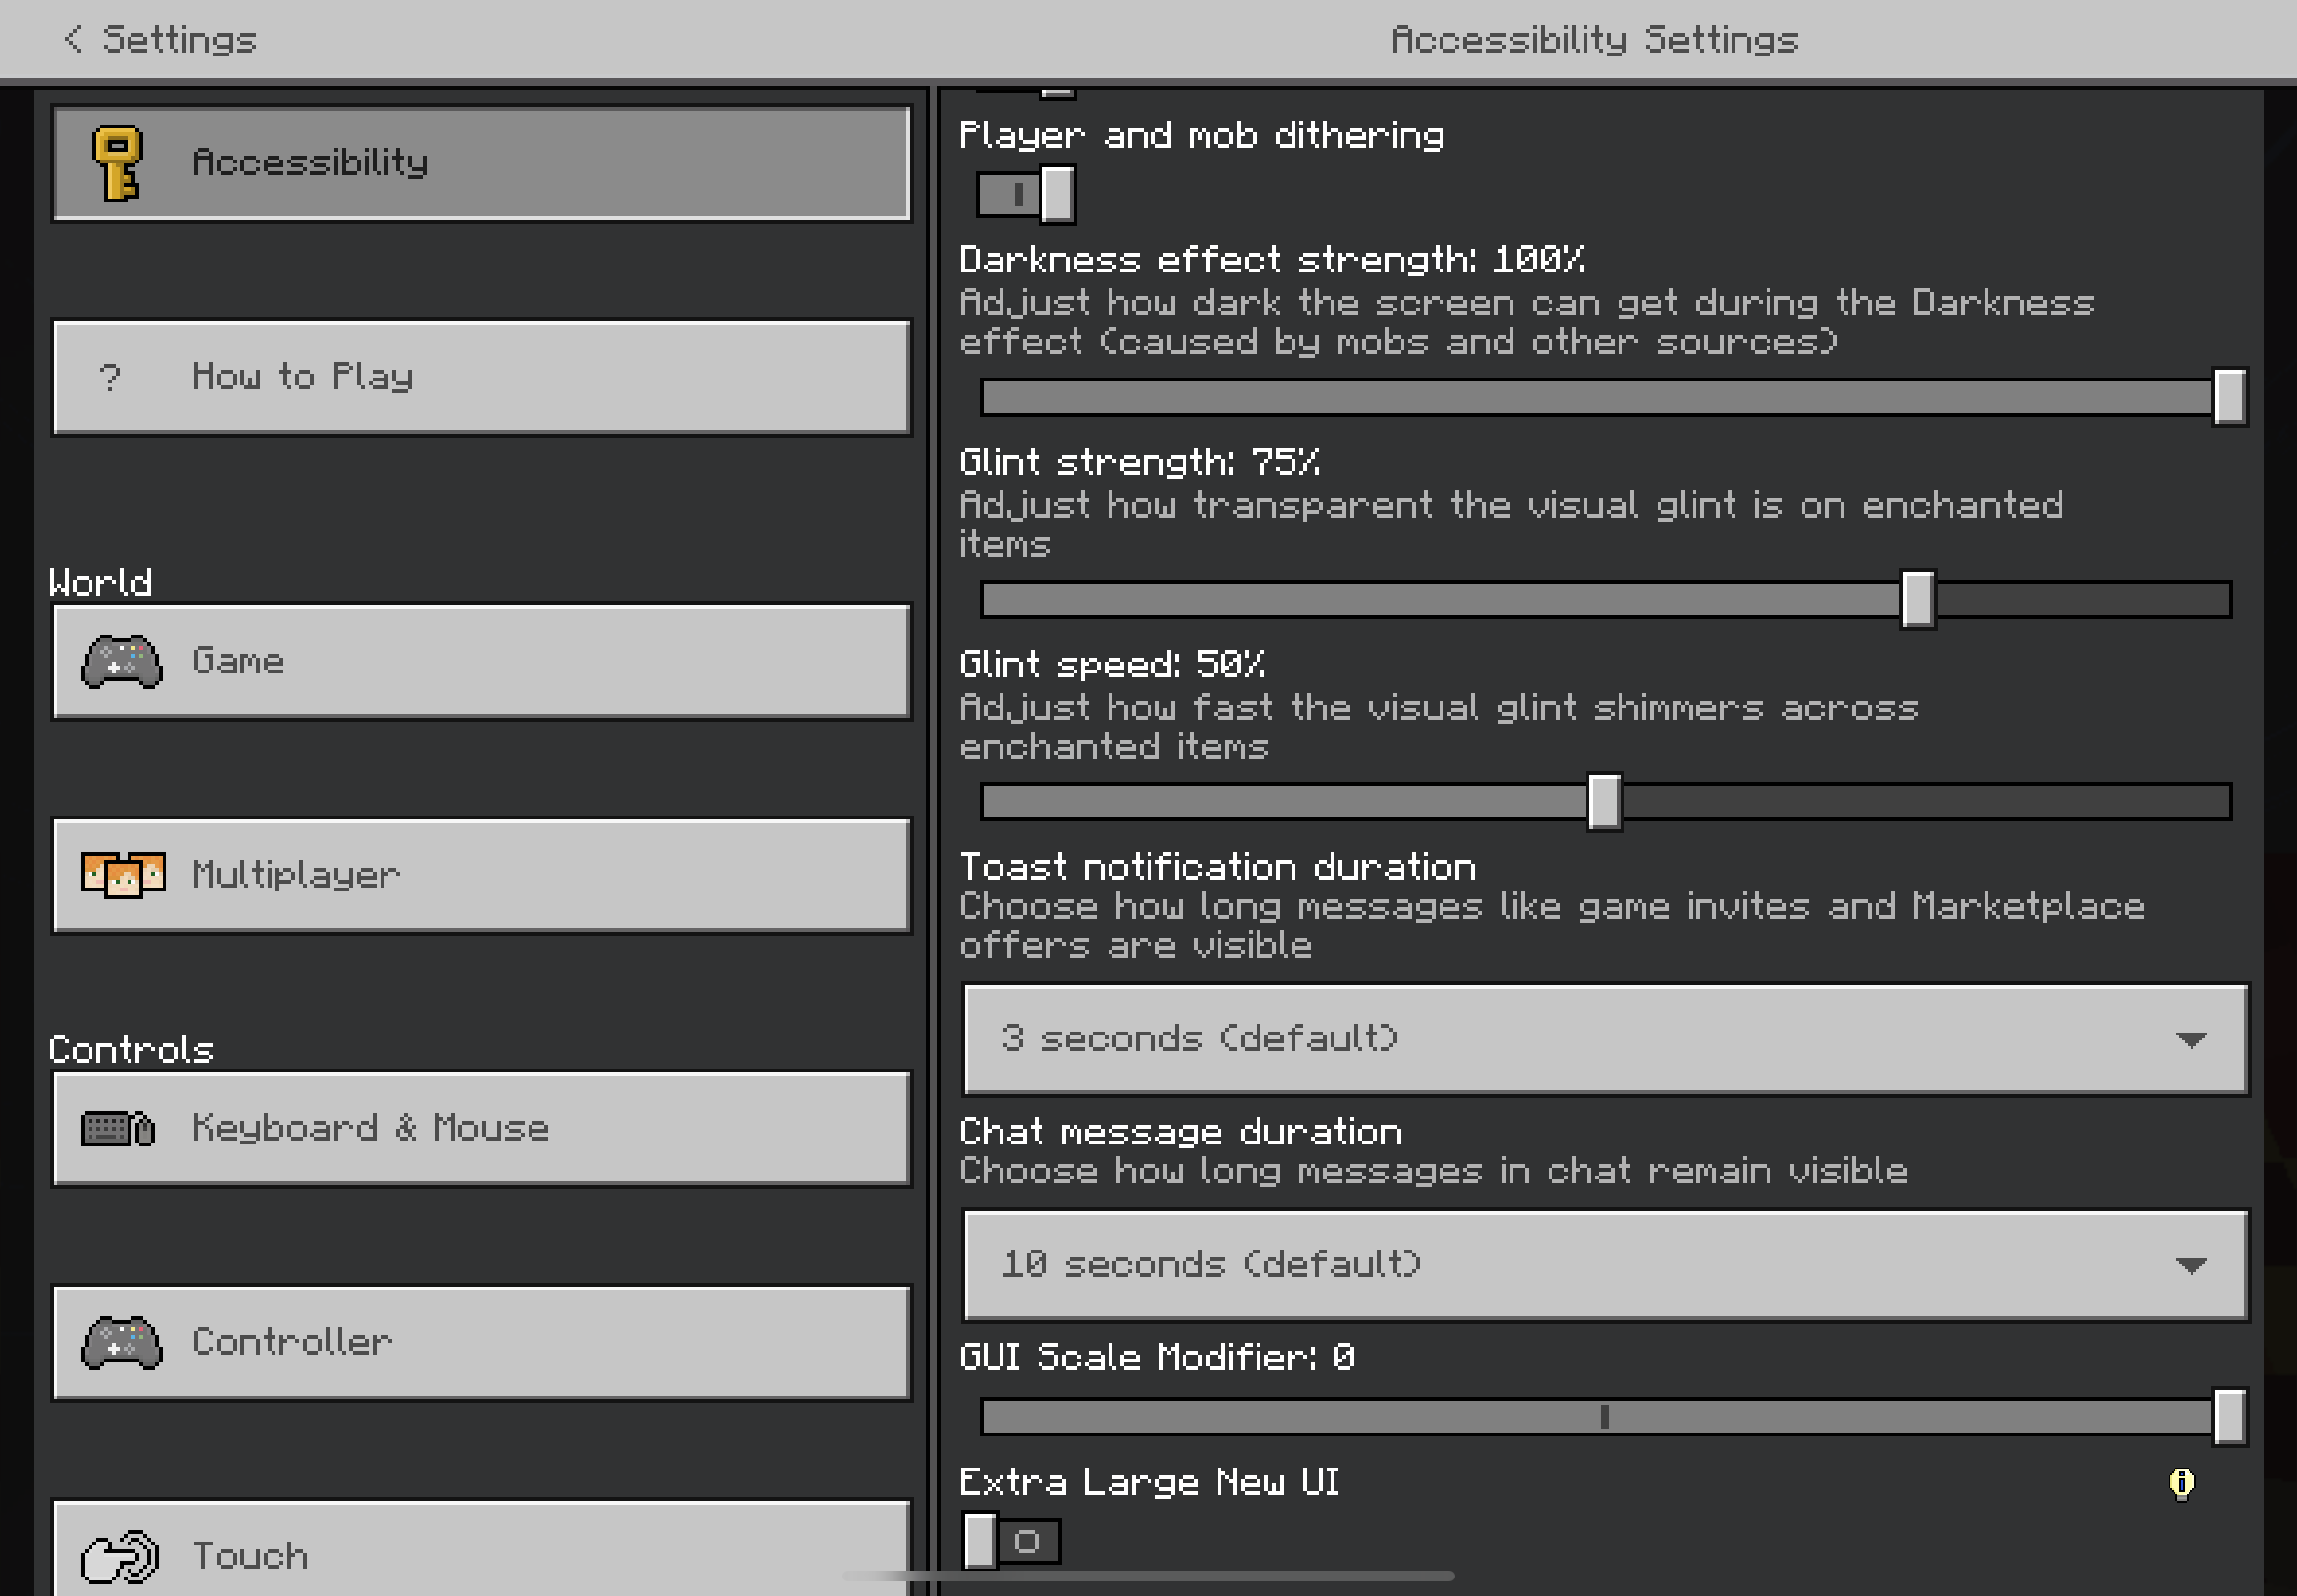Click the Glint strength slider handle
The image size is (2297, 1596).
pos(1917,600)
